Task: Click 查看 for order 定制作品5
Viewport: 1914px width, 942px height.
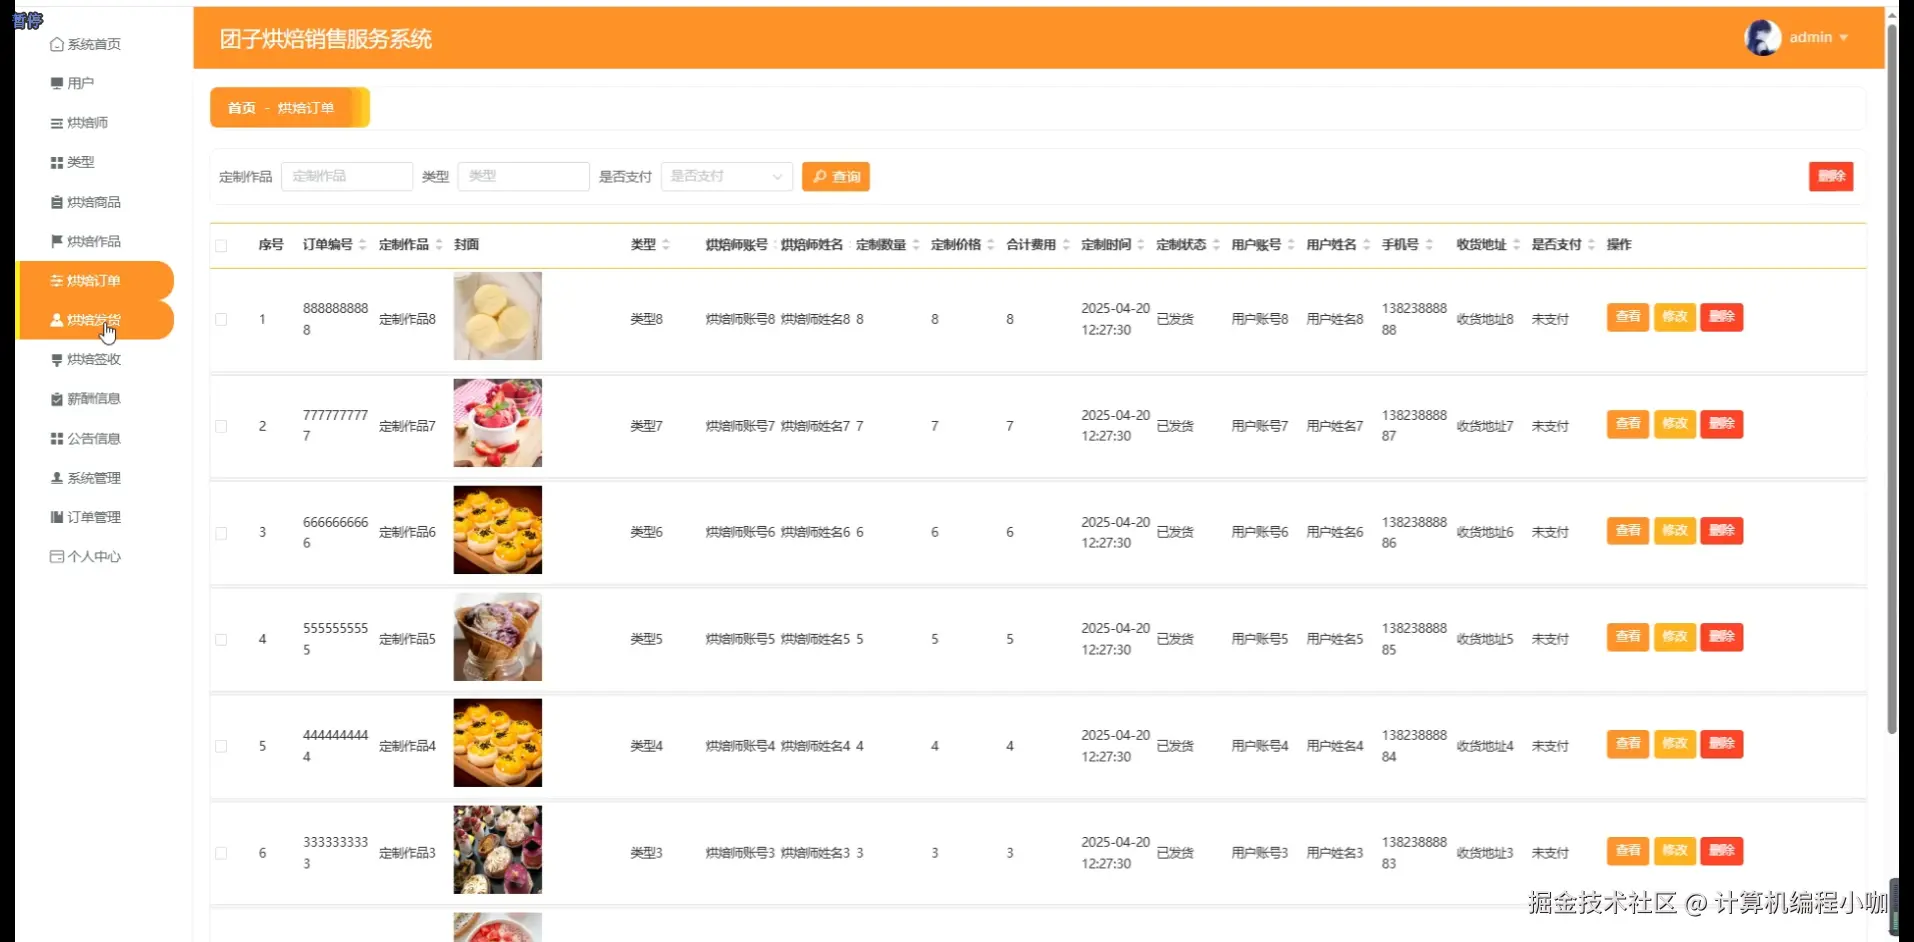Action: click(1628, 637)
